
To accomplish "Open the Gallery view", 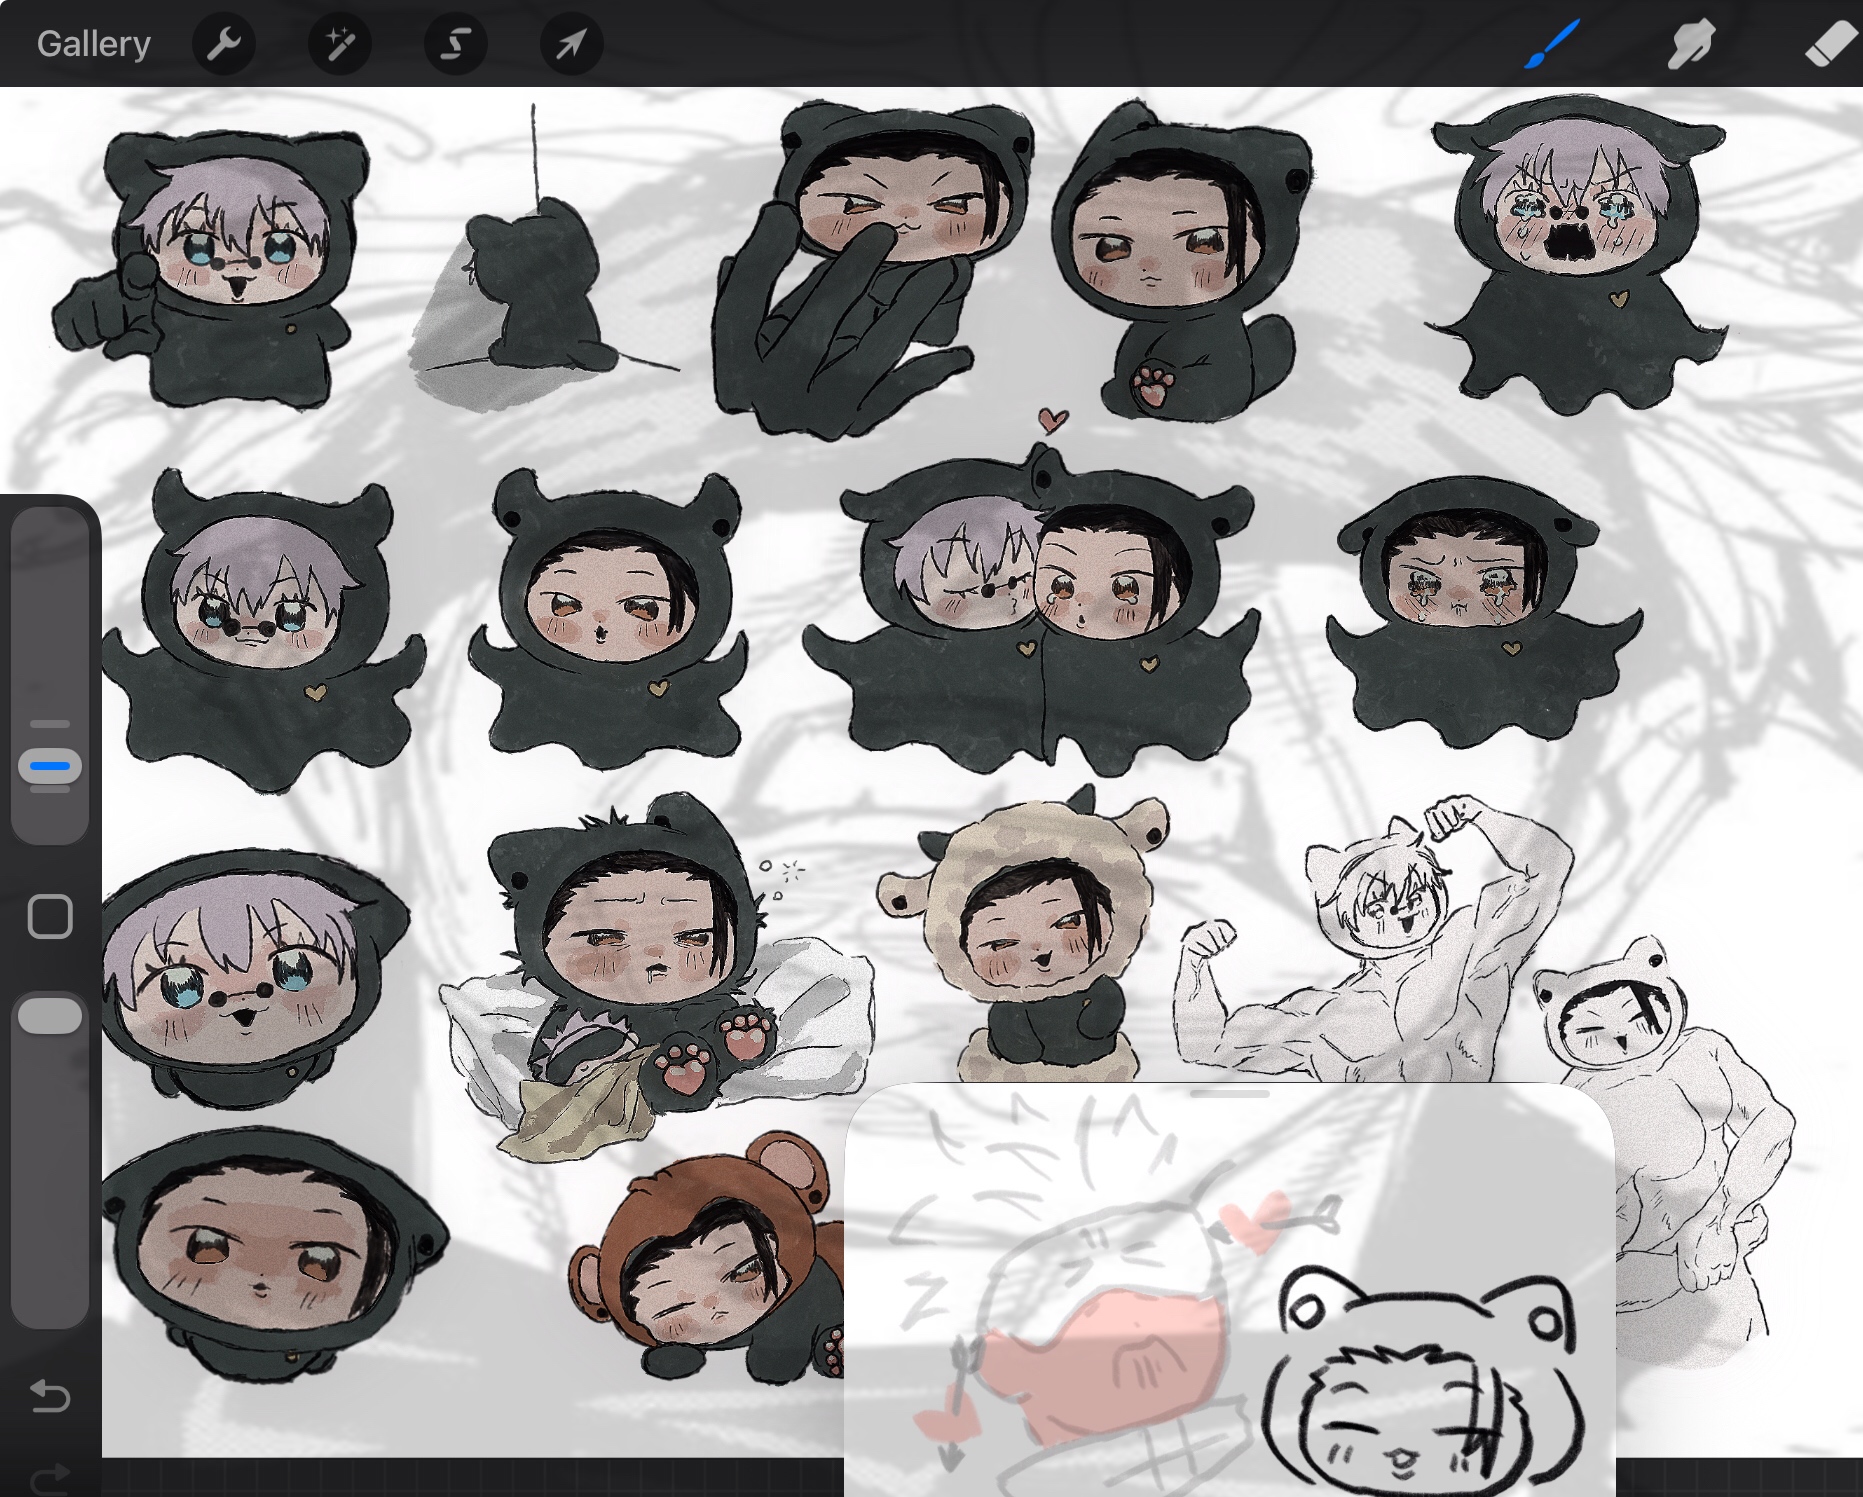I will point(93,44).
